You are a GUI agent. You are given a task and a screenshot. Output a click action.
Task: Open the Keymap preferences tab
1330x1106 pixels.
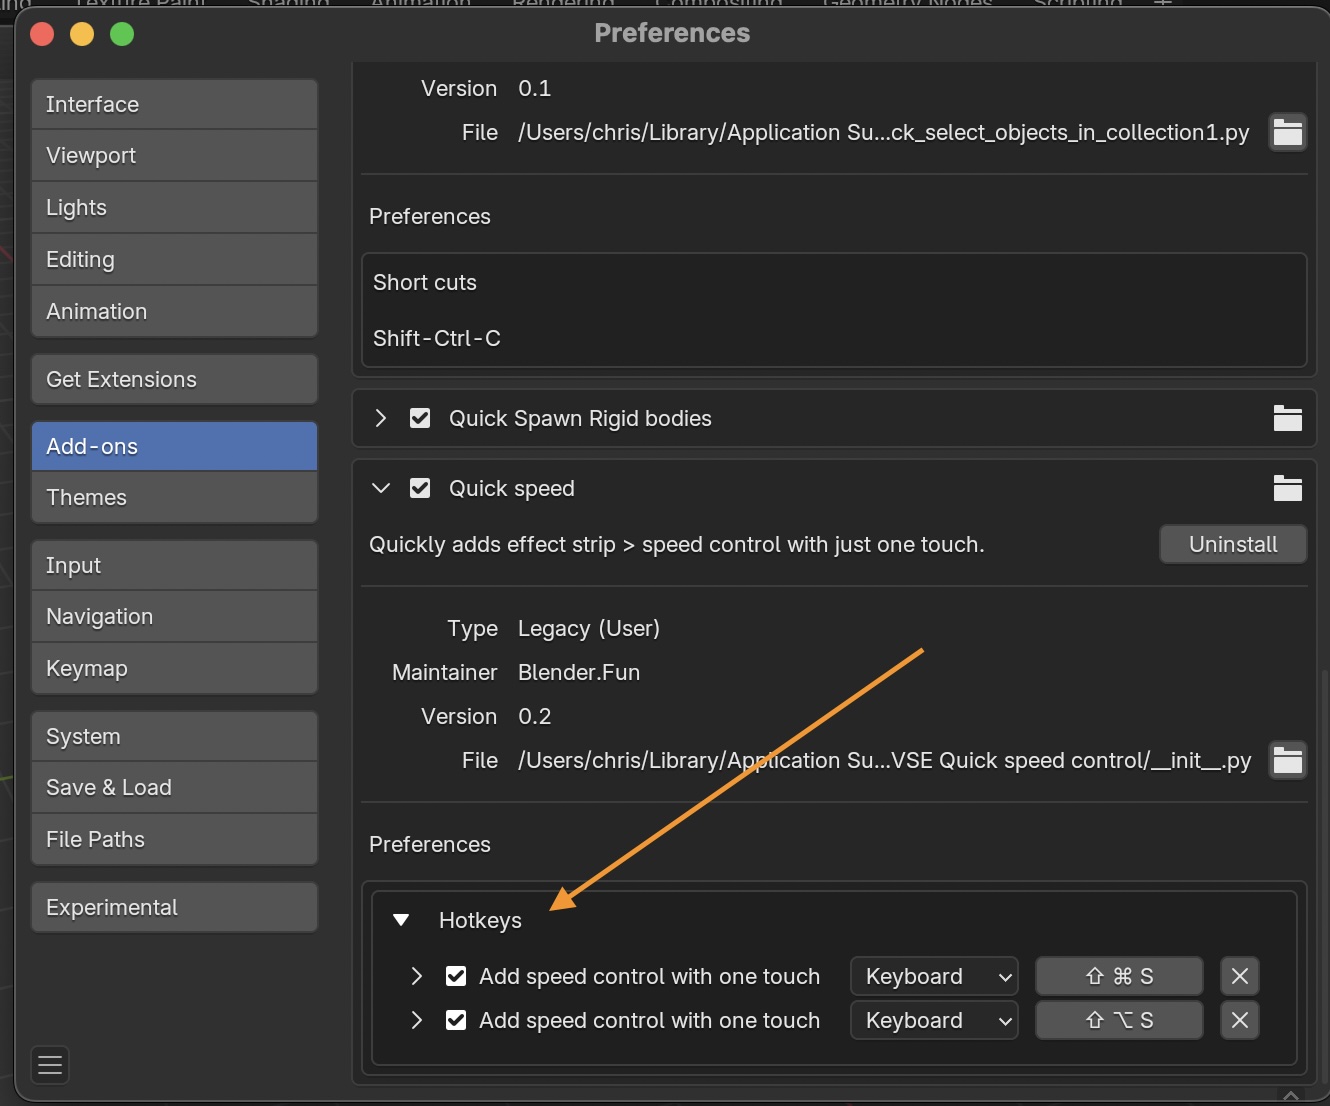click(x=174, y=668)
